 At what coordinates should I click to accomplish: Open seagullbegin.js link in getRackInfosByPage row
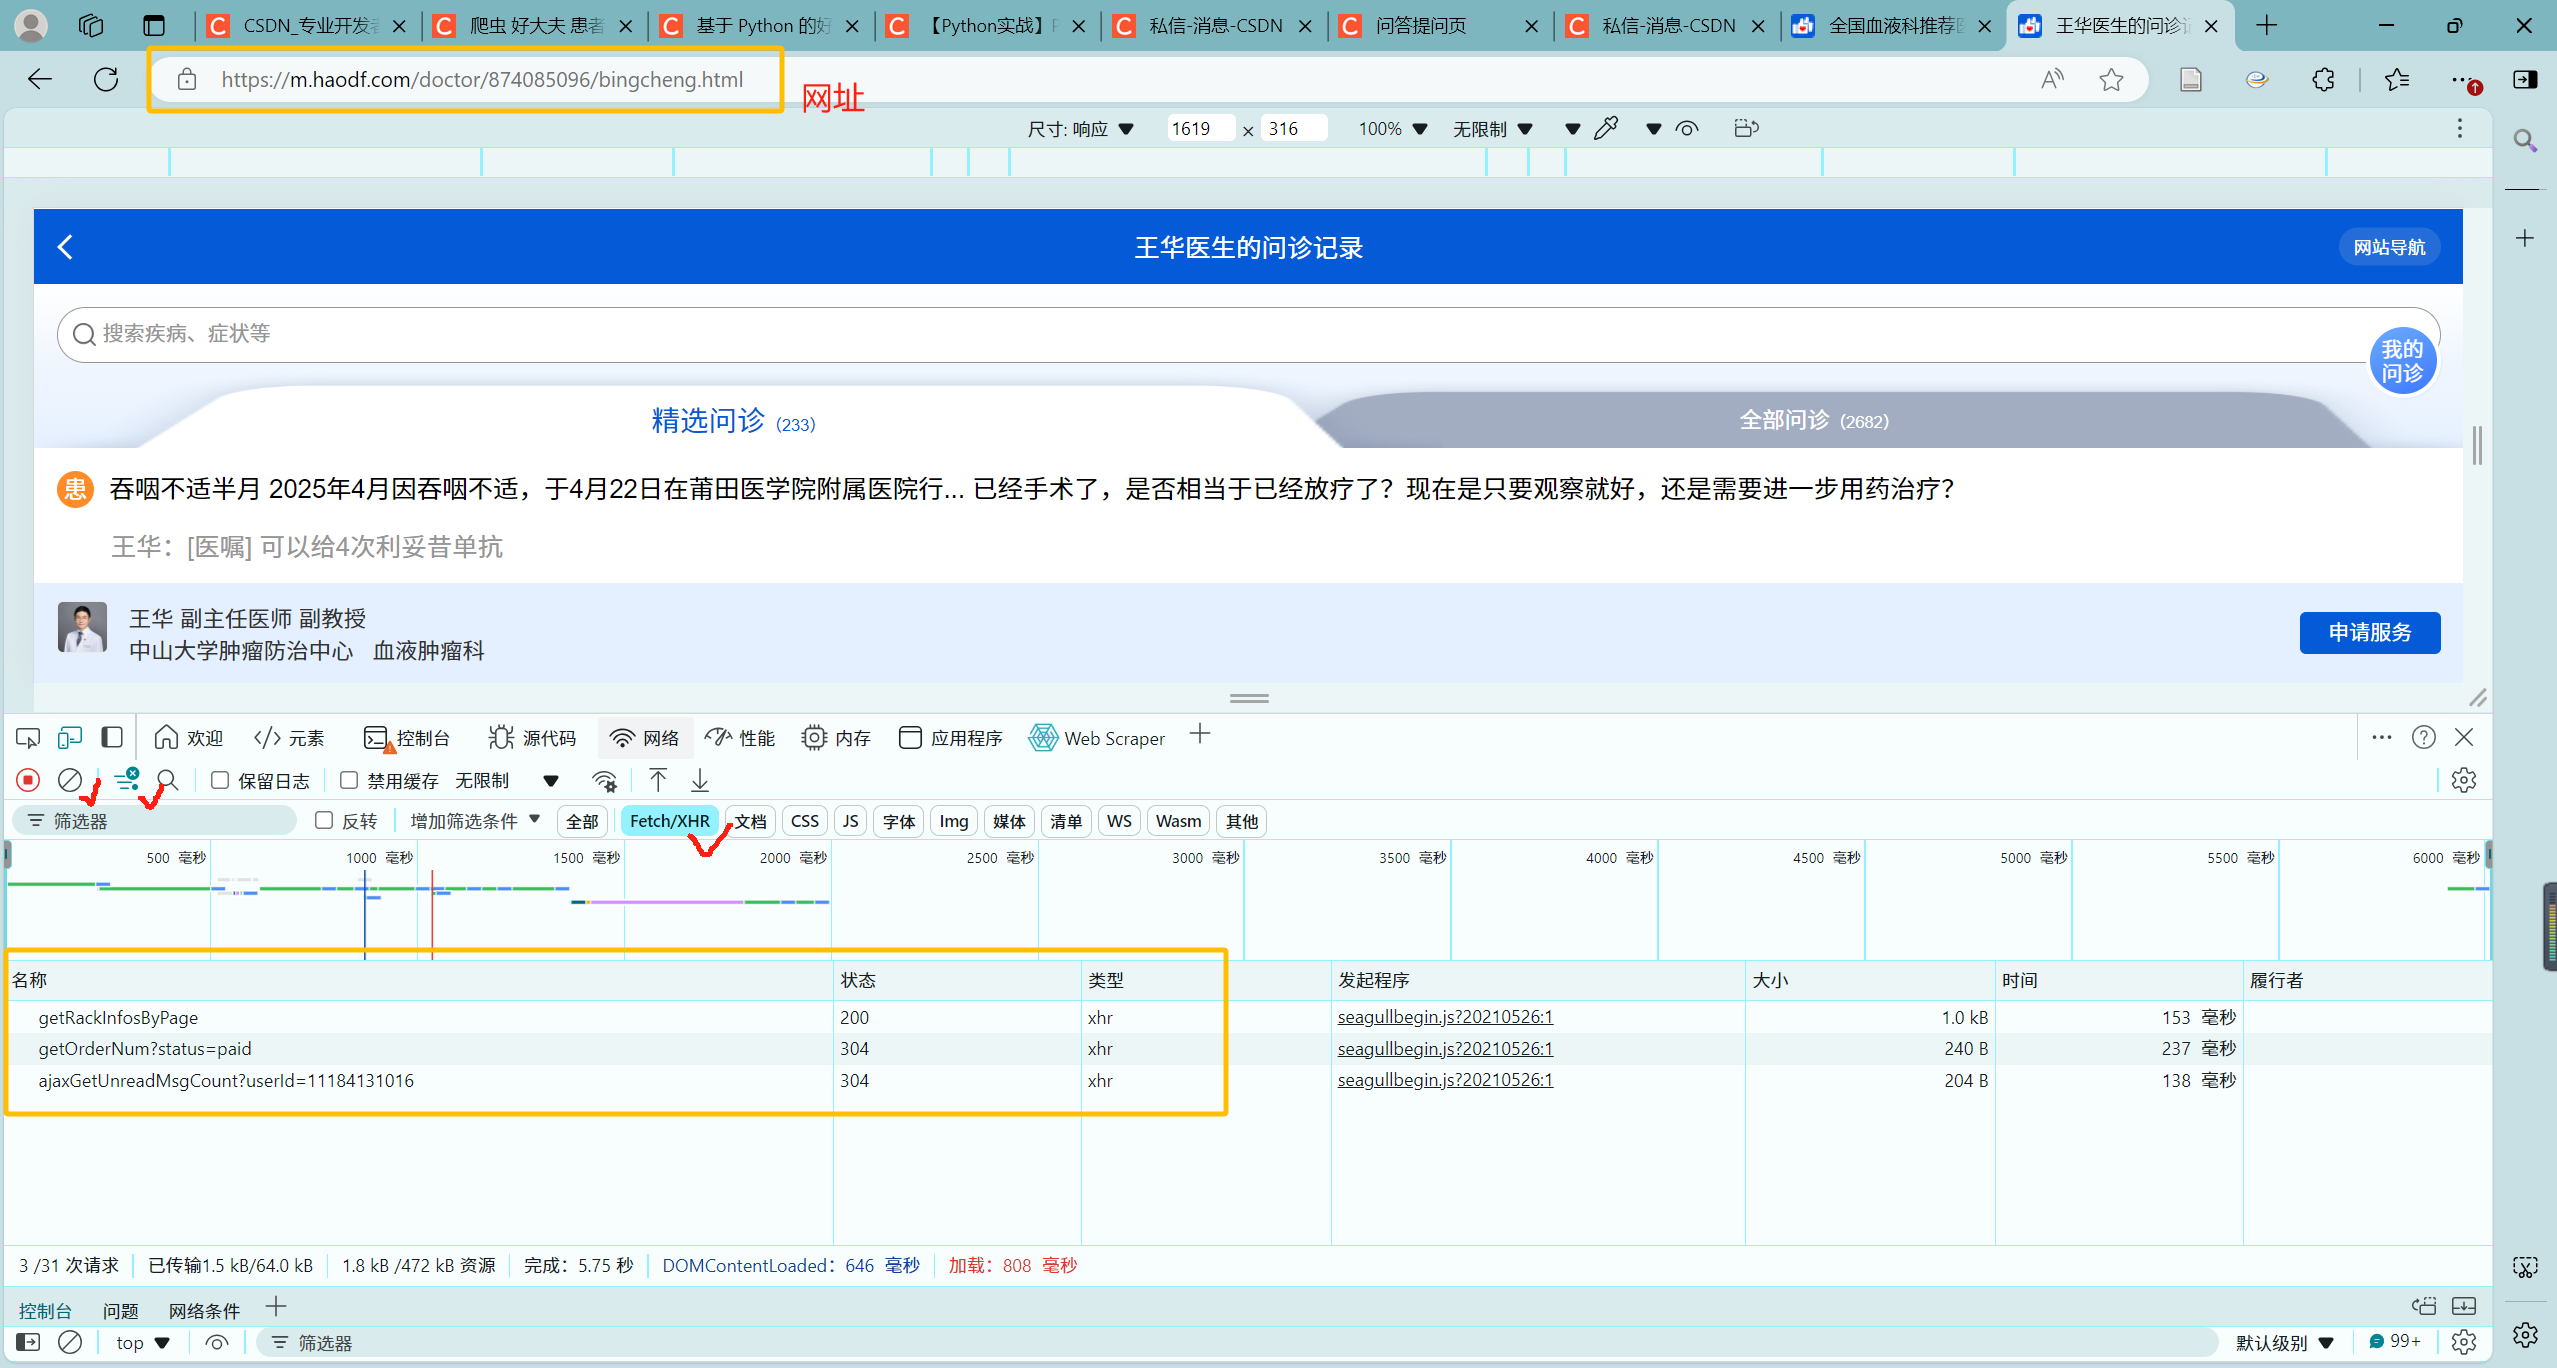coord(1445,1017)
